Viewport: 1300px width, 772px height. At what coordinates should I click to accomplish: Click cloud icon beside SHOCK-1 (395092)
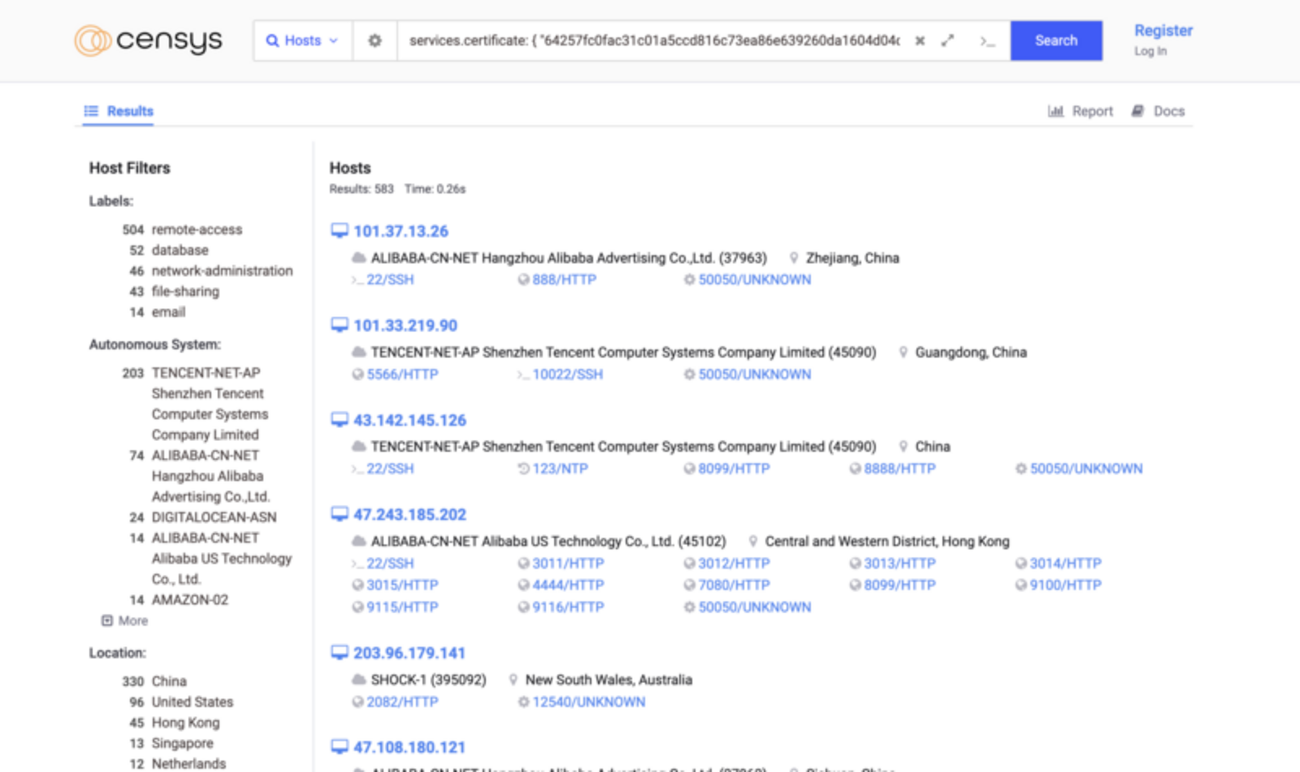pyautogui.click(x=359, y=680)
